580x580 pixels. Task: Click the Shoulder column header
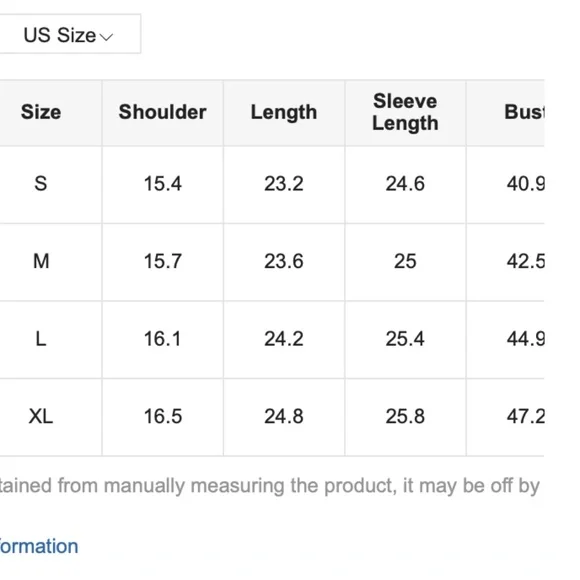pos(162,112)
